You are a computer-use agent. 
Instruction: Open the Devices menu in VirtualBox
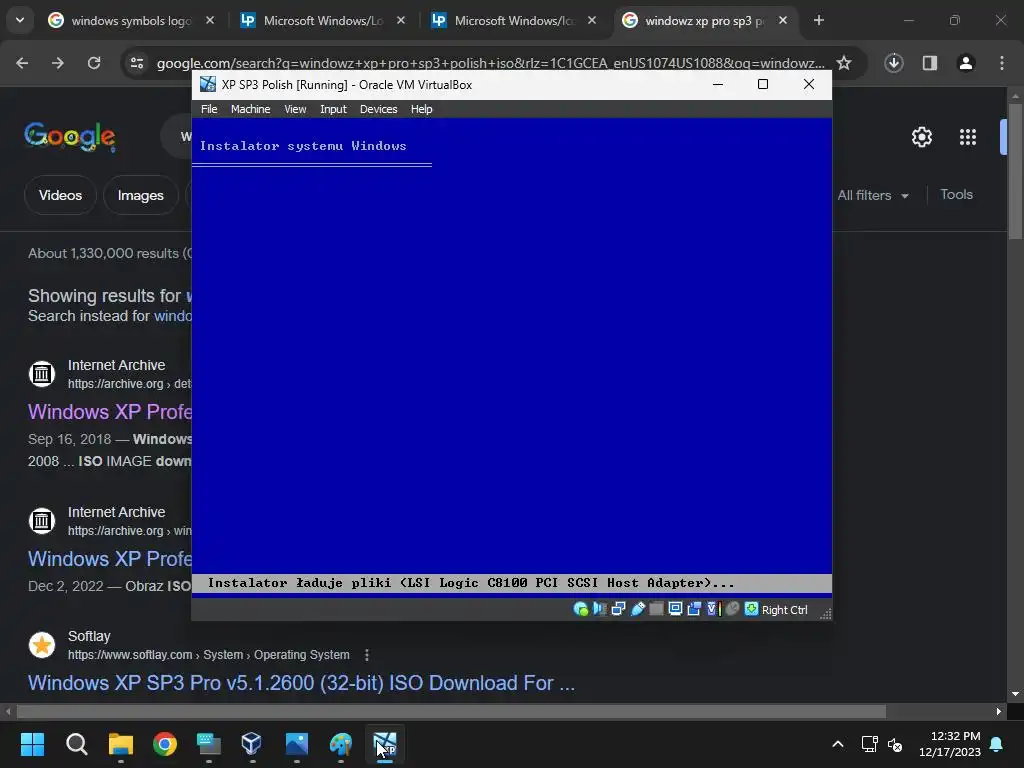click(x=379, y=109)
